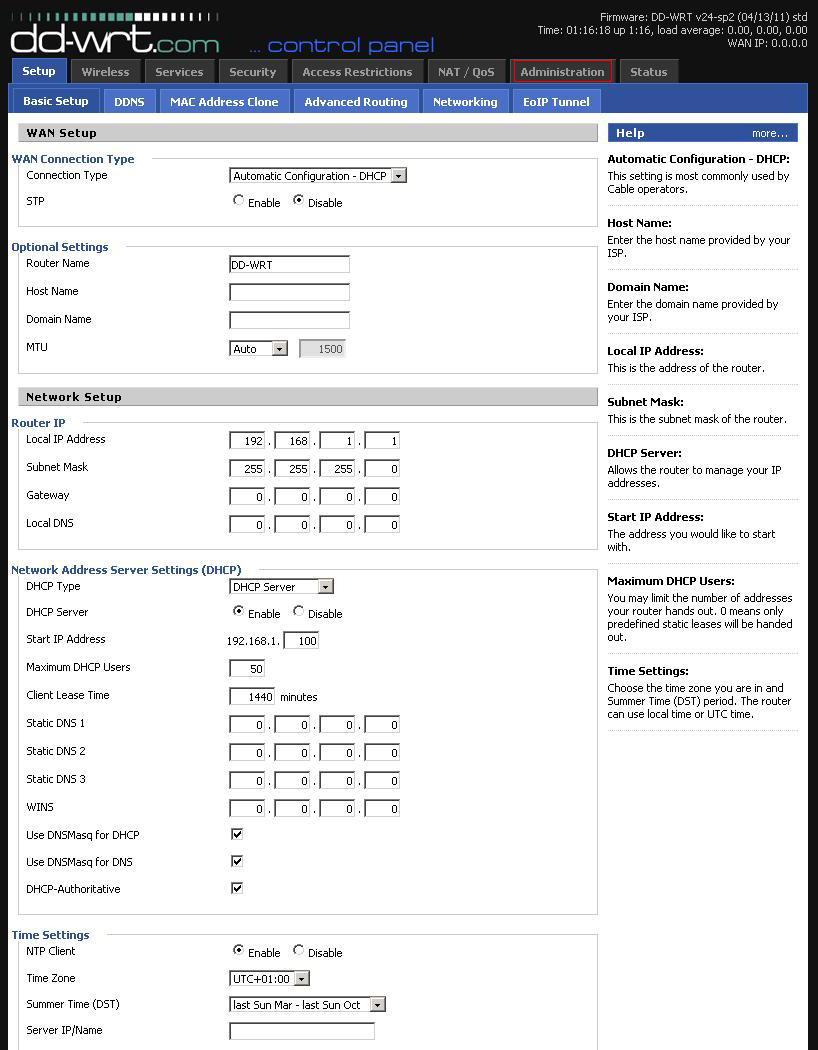Image resolution: width=818 pixels, height=1050 pixels.
Task: Click the Host Name field
Action: (289, 293)
